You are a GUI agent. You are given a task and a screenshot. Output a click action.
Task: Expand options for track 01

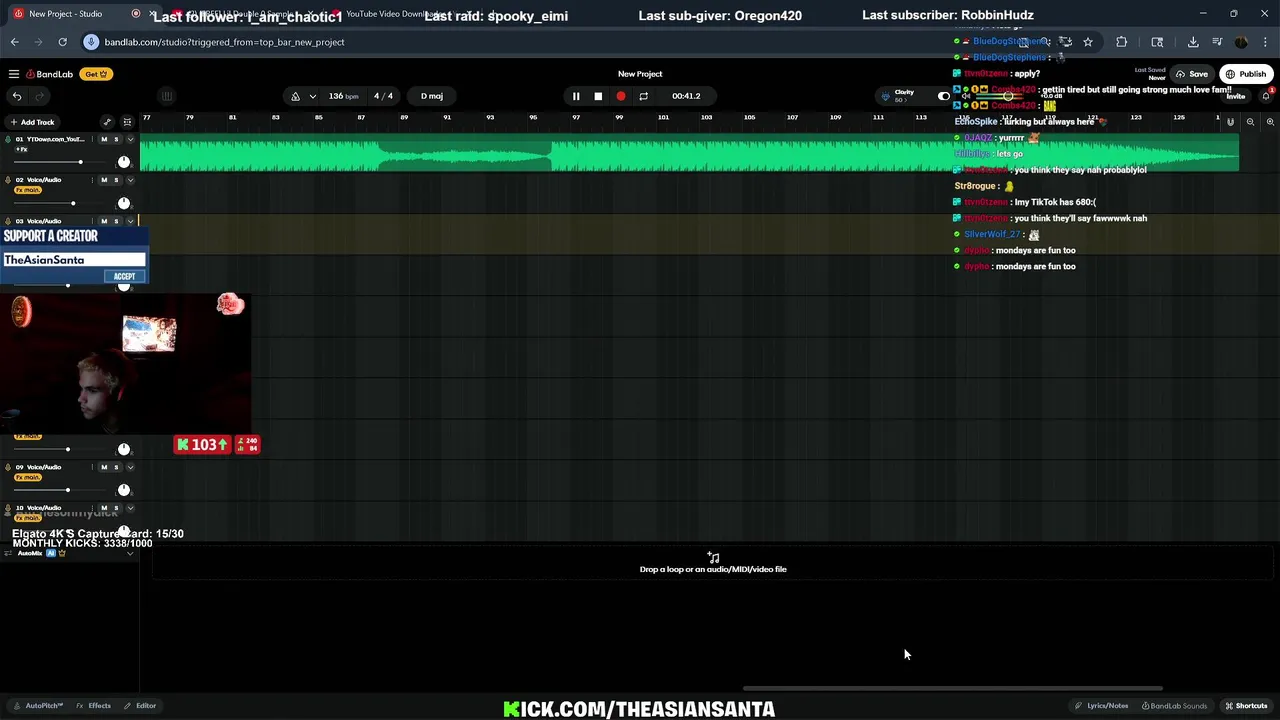130,139
